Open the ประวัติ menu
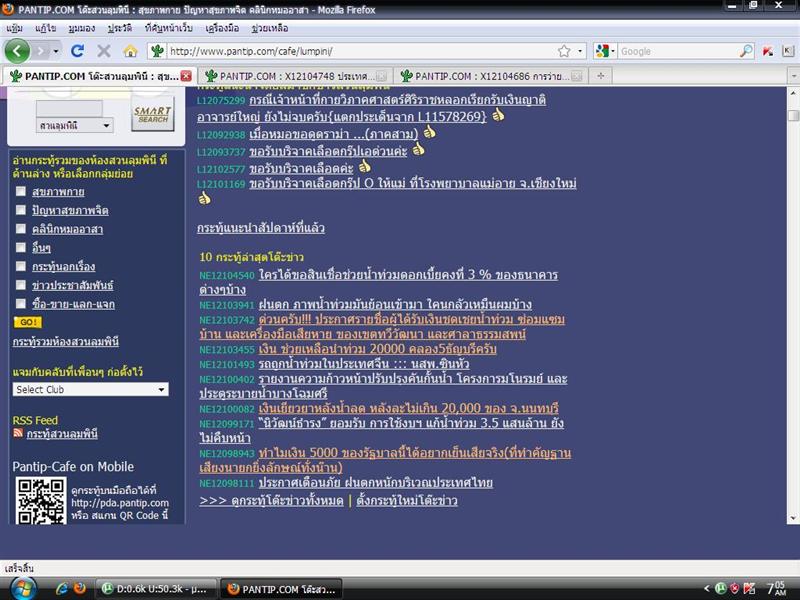800x600 pixels. pos(120,28)
